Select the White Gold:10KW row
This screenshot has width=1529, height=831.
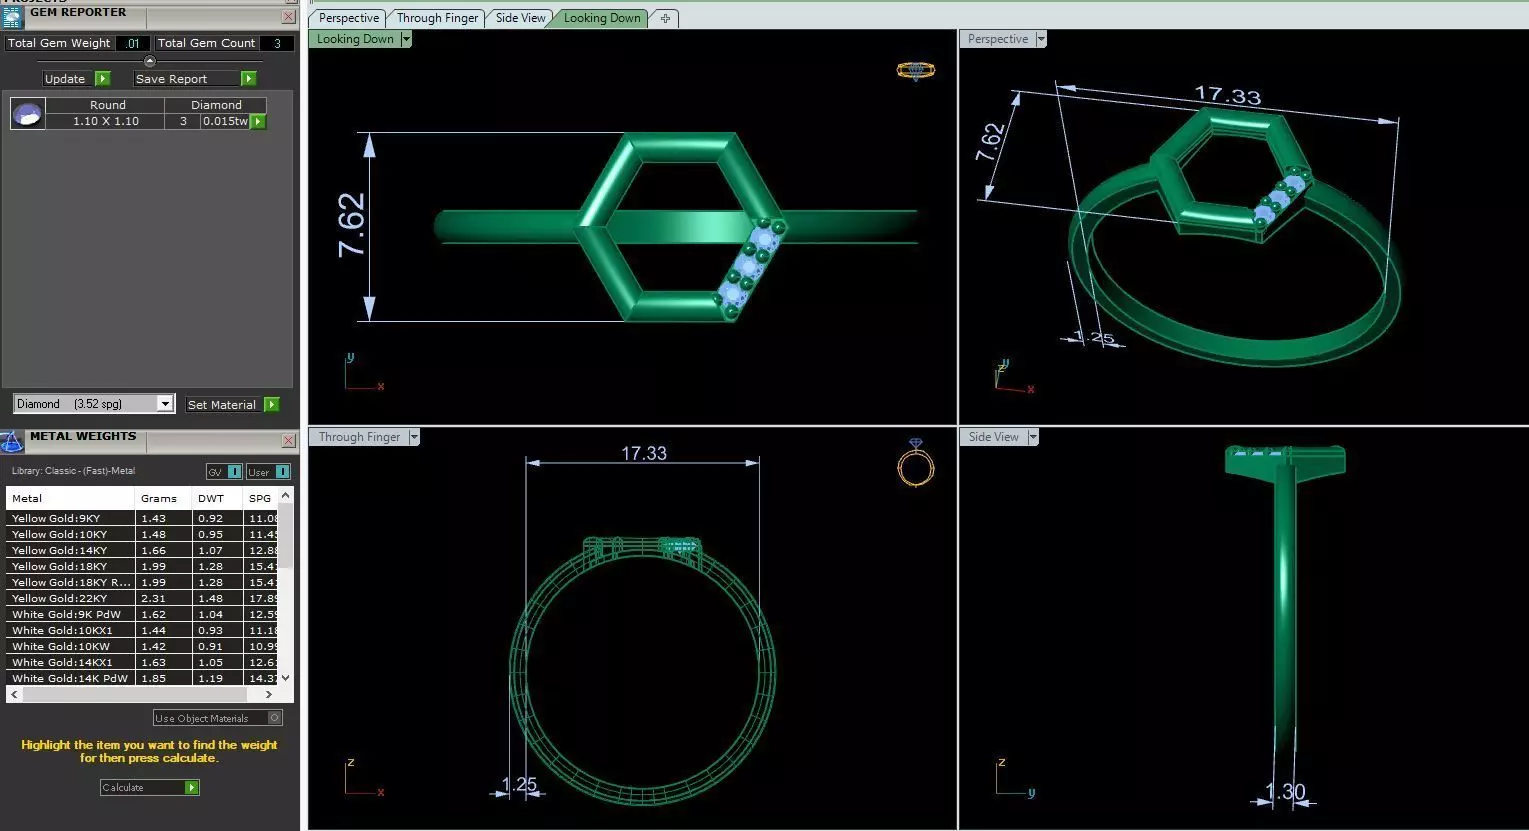142,646
